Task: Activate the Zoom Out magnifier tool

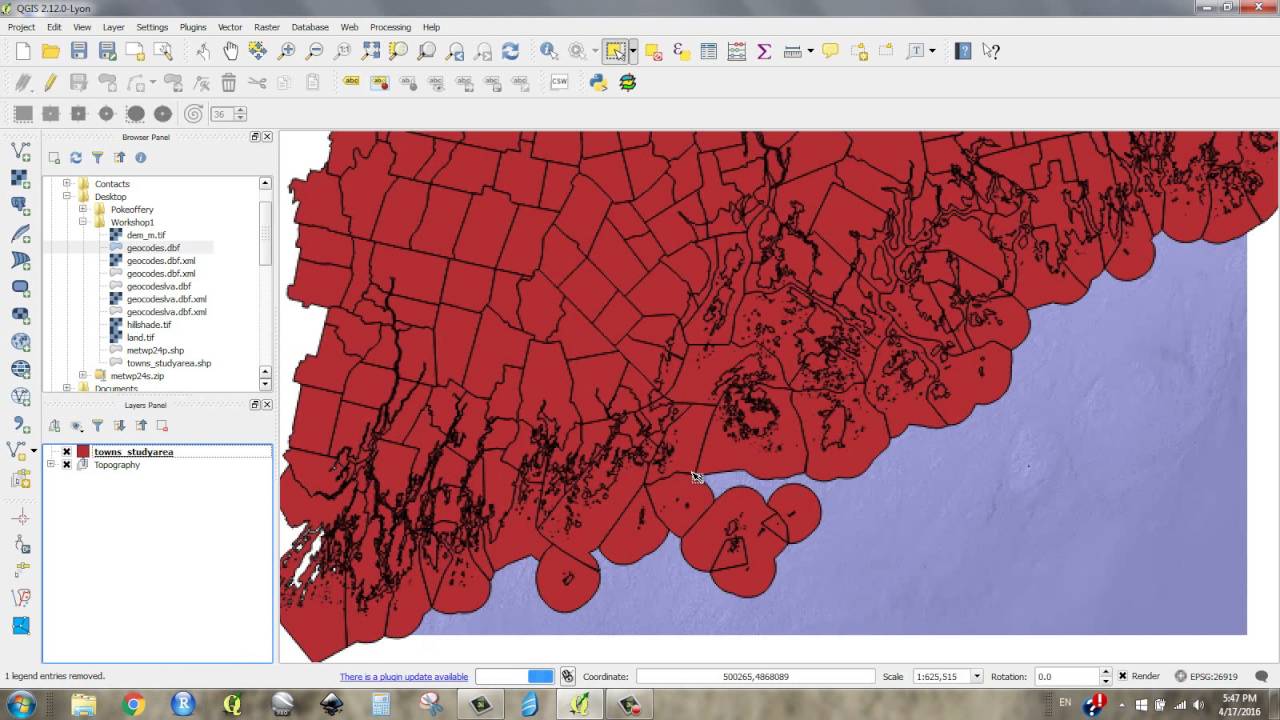Action: [315, 51]
